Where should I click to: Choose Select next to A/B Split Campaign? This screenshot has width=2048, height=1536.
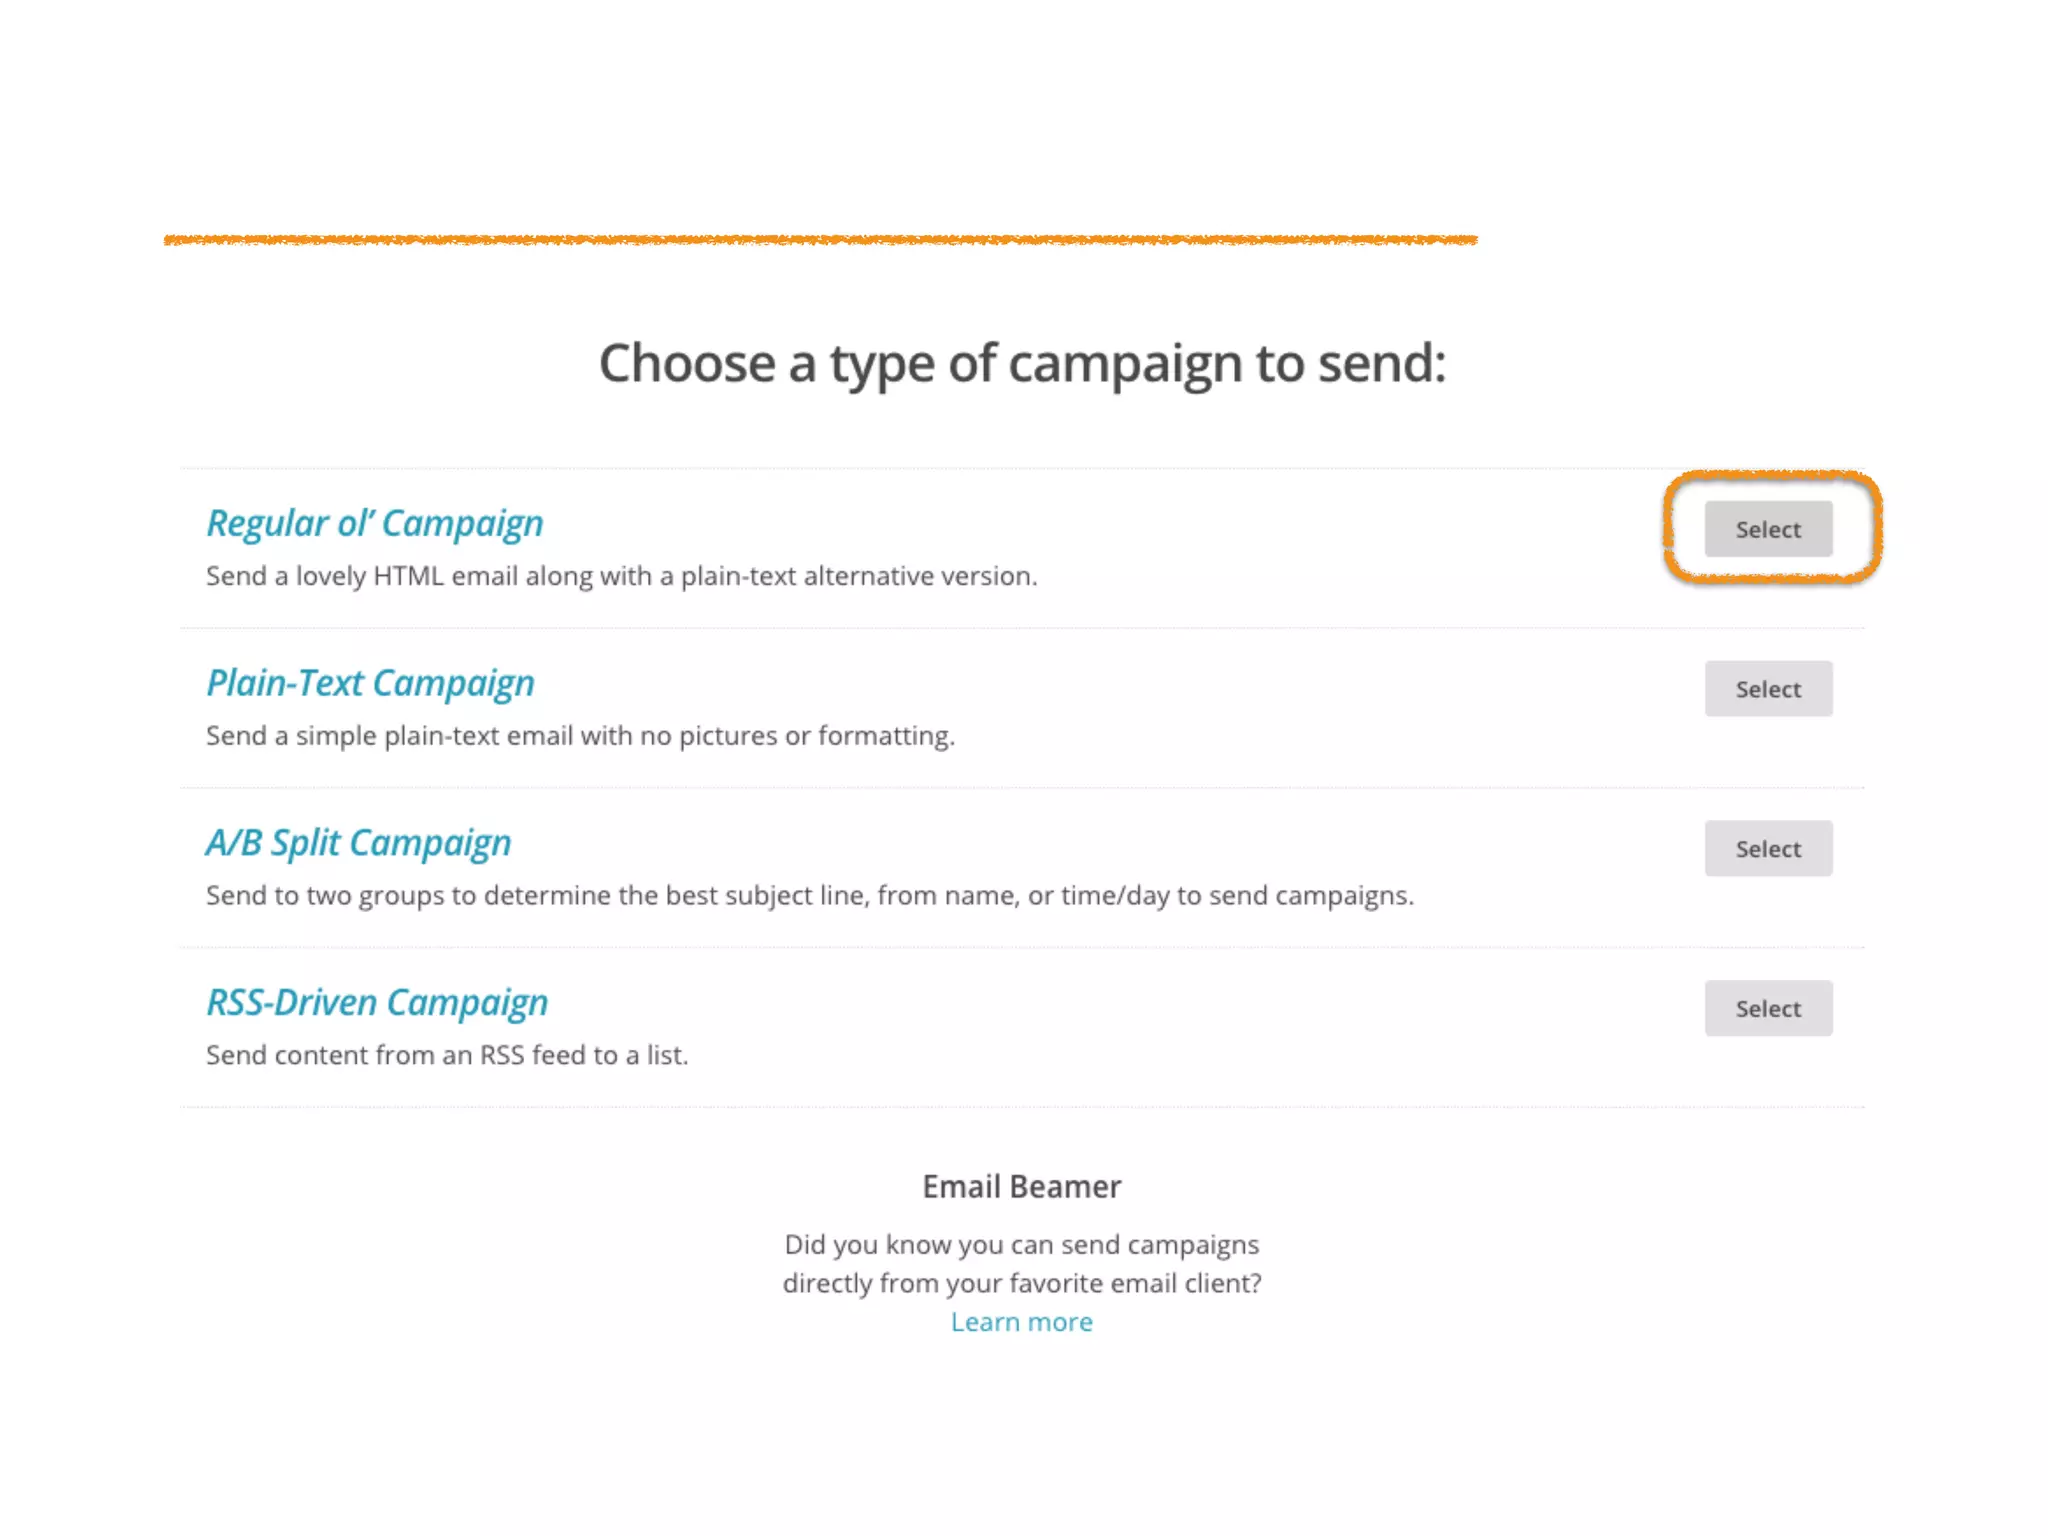point(1767,849)
